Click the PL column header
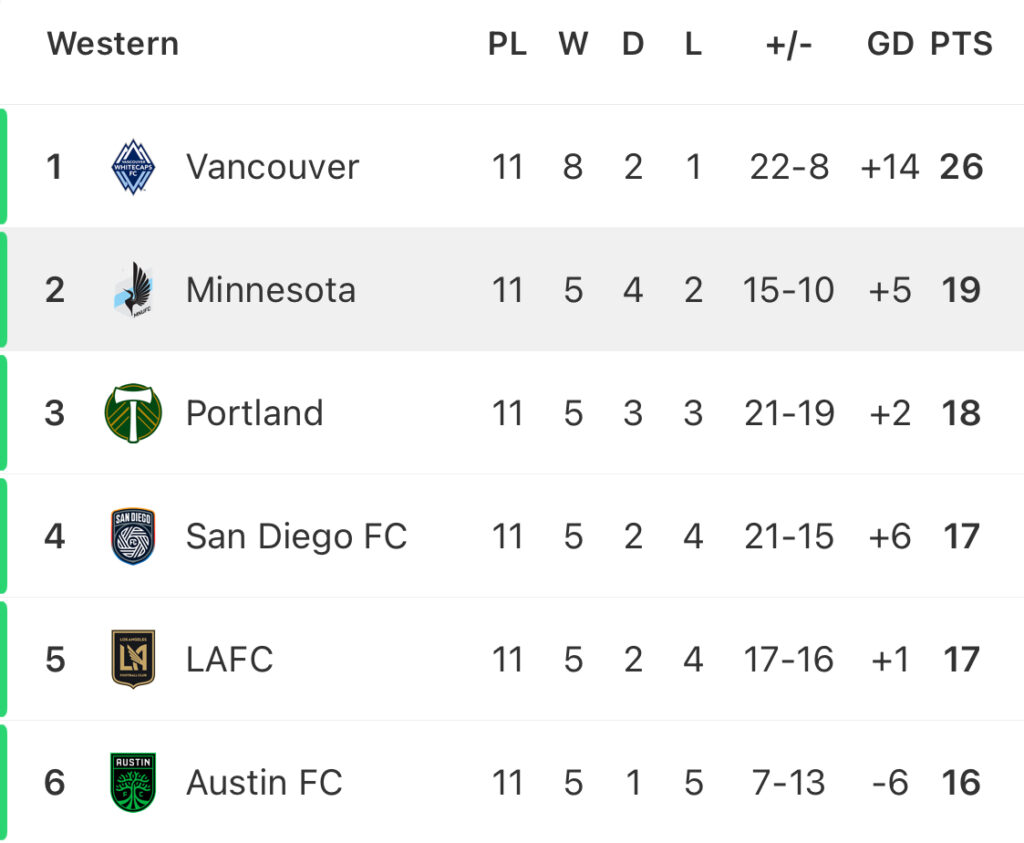This screenshot has width=1024, height=843. tap(507, 44)
